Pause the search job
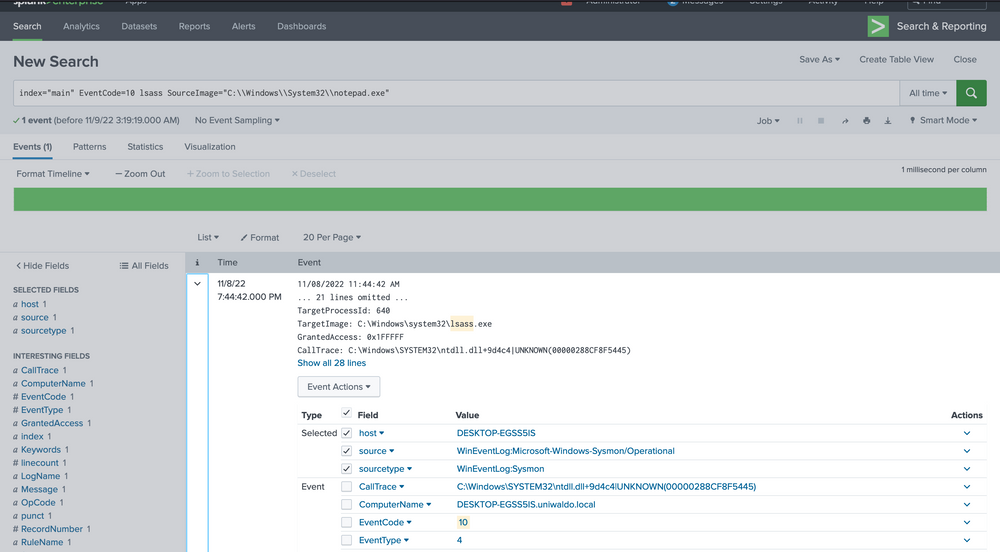Screen dimensions: 1000x552 pos(800,121)
